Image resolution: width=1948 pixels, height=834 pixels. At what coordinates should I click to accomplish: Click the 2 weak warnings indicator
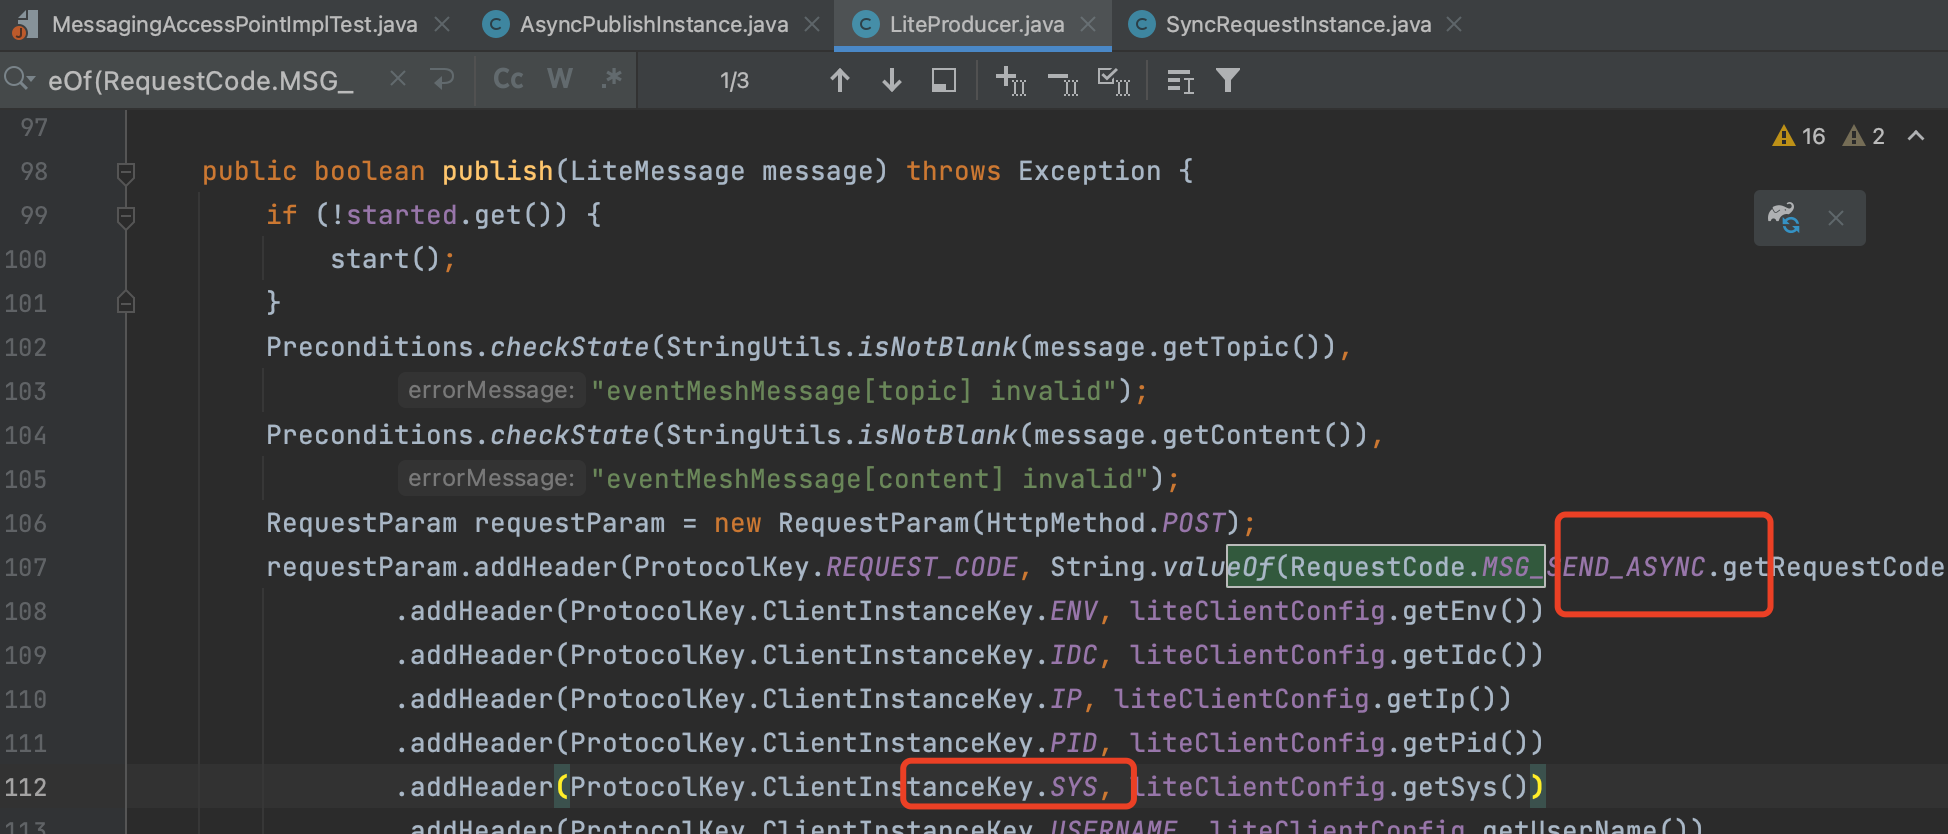coord(1865,136)
